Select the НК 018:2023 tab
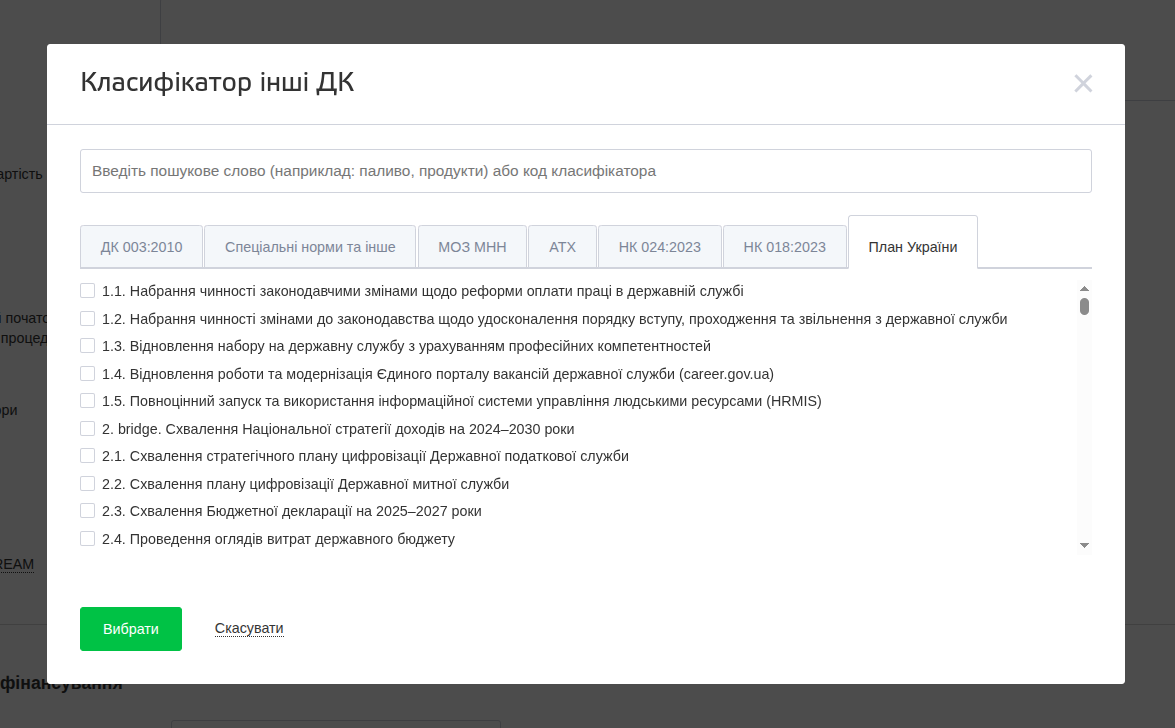This screenshot has width=1175, height=728. click(784, 247)
